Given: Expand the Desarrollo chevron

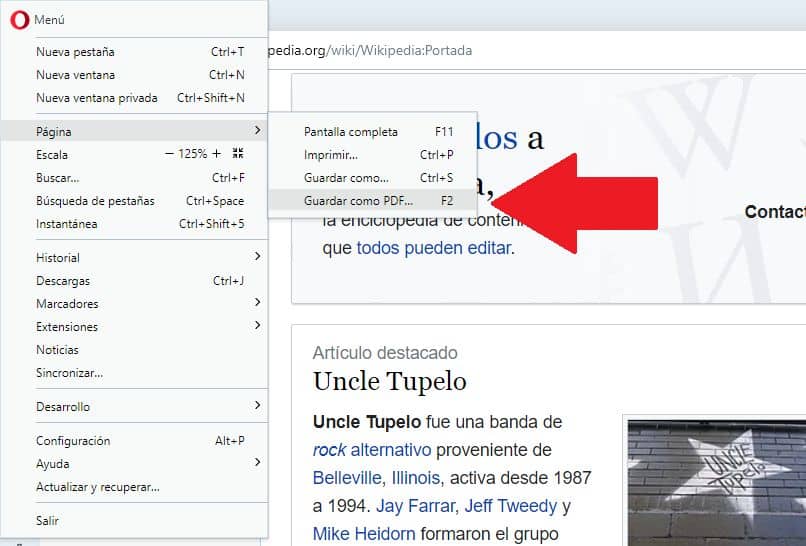Looking at the screenshot, I should click(258, 406).
